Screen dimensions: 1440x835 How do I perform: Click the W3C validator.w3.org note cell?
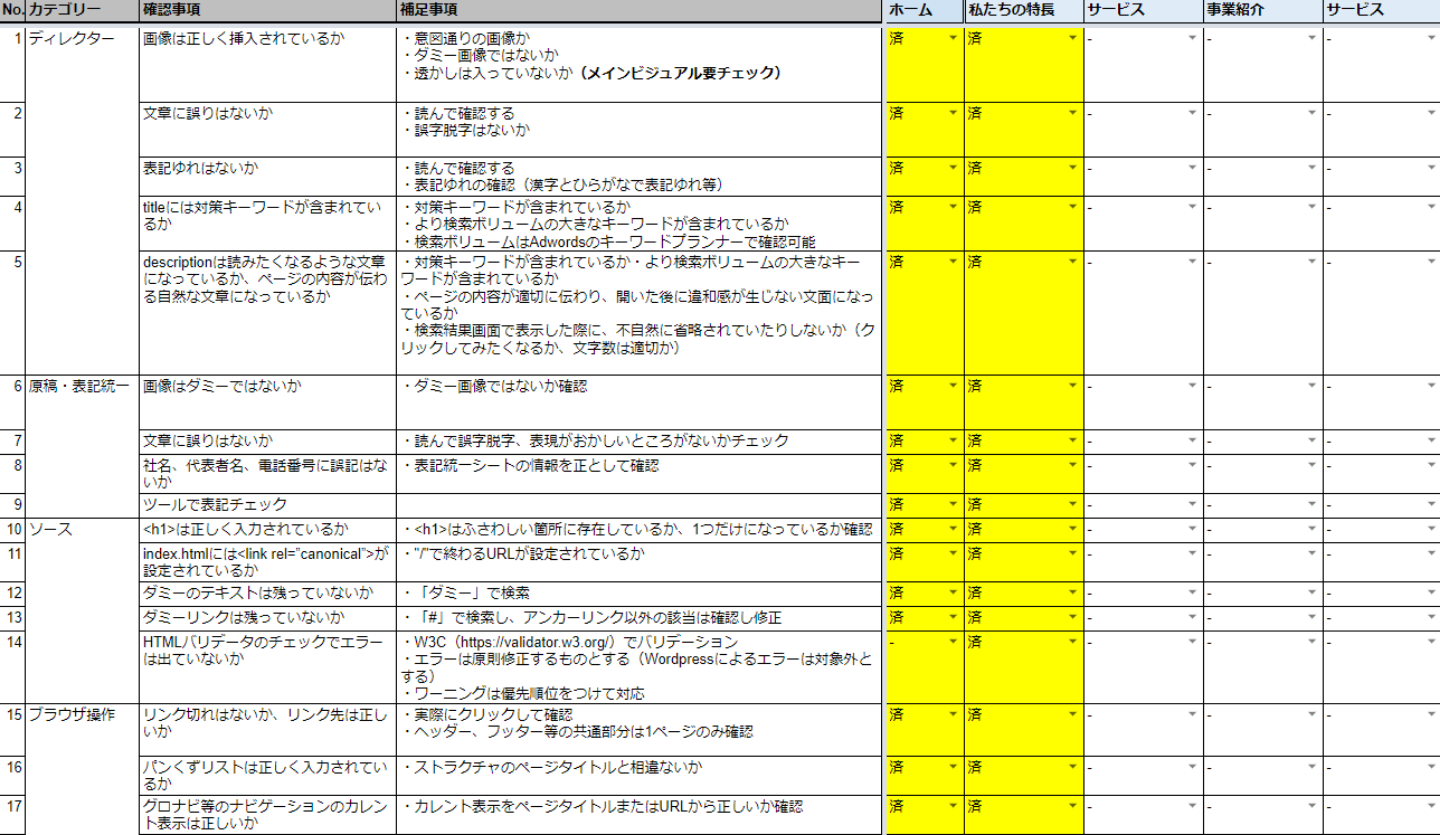(638, 667)
